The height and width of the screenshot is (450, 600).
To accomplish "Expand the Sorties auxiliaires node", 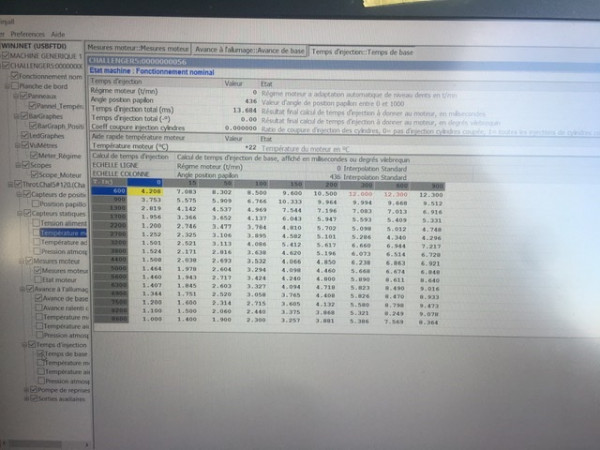I will [26, 399].
